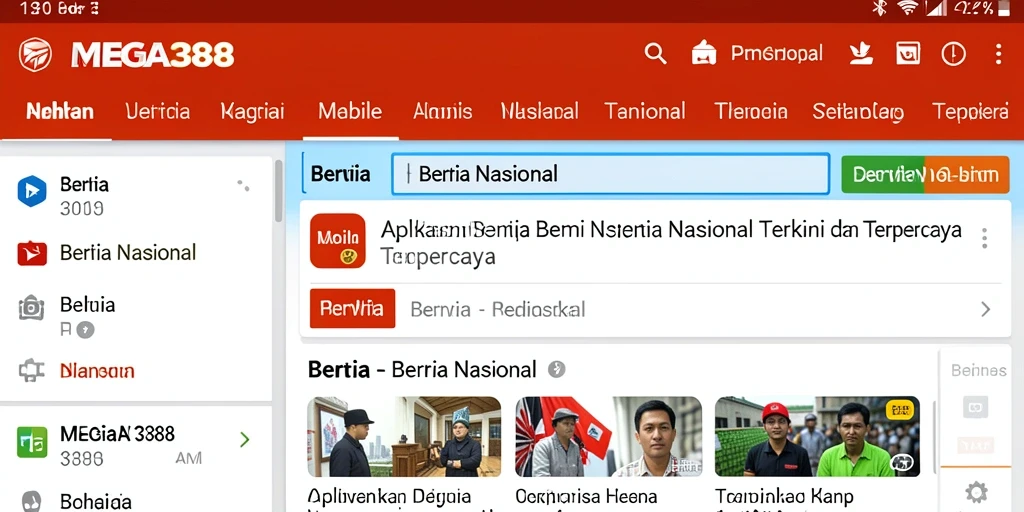The height and width of the screenshot is (512, 1024).
Task: Switch to the Teppiera tab
Action: pyautogui.click(x=970, y=112)
